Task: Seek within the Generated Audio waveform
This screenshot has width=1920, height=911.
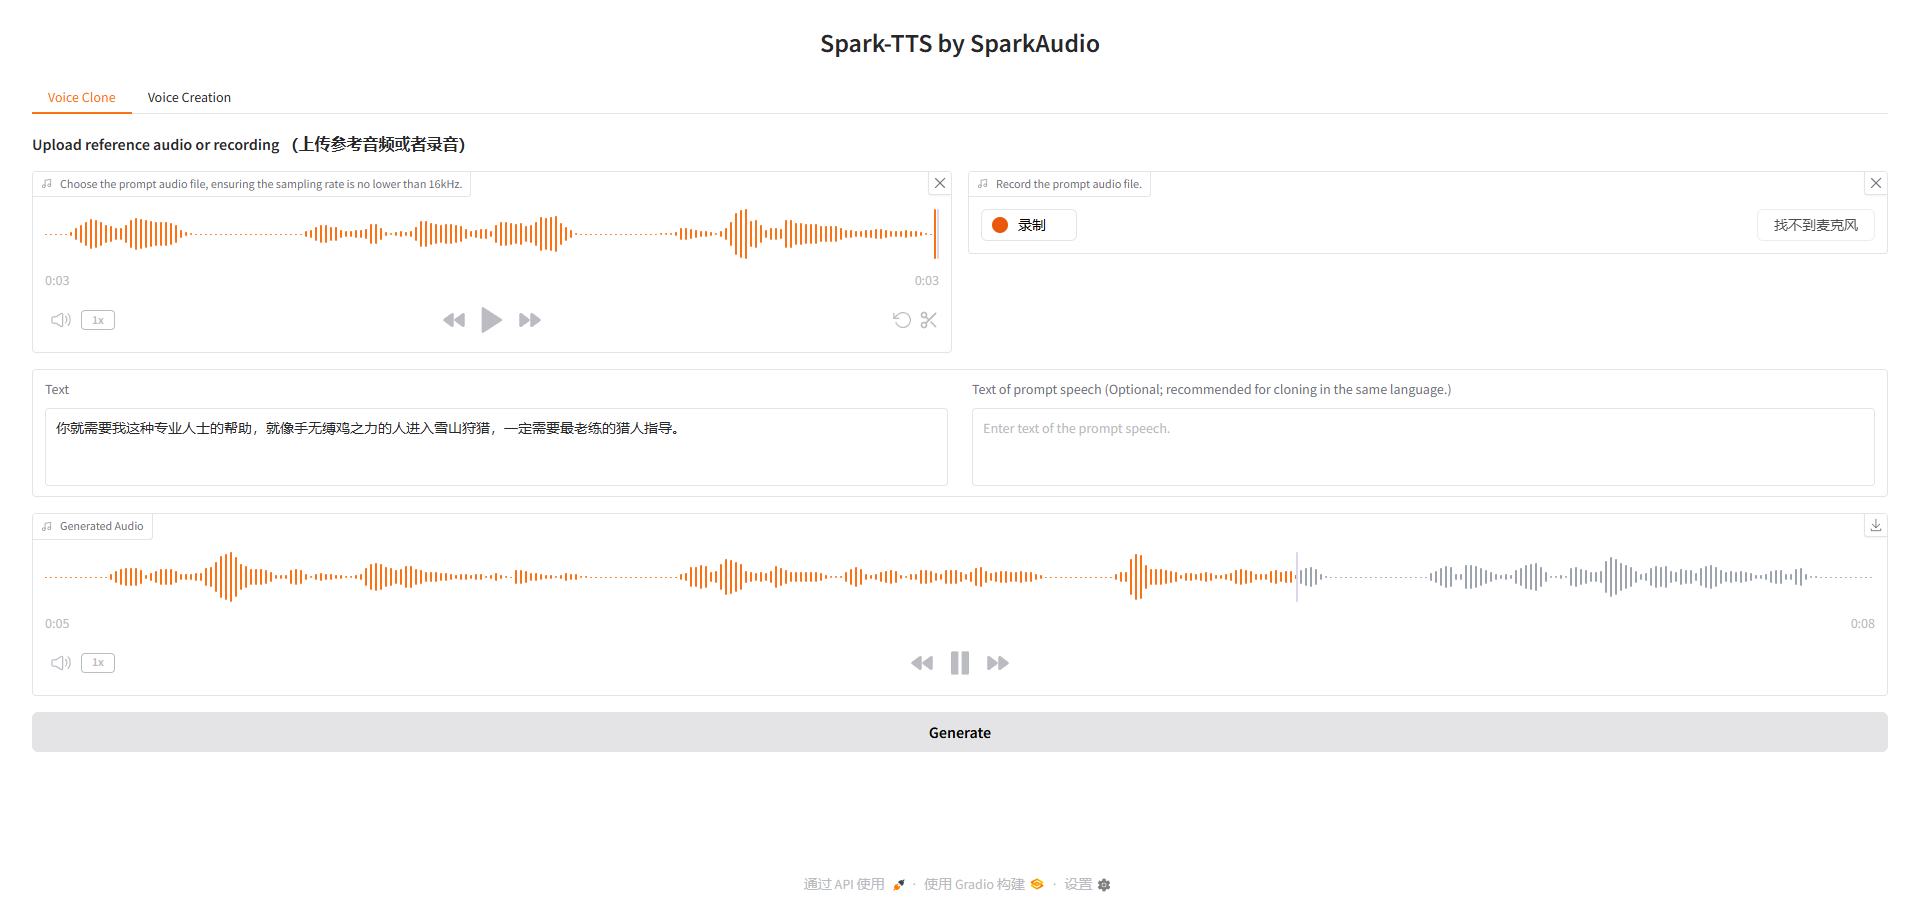Action: [959, 577]
